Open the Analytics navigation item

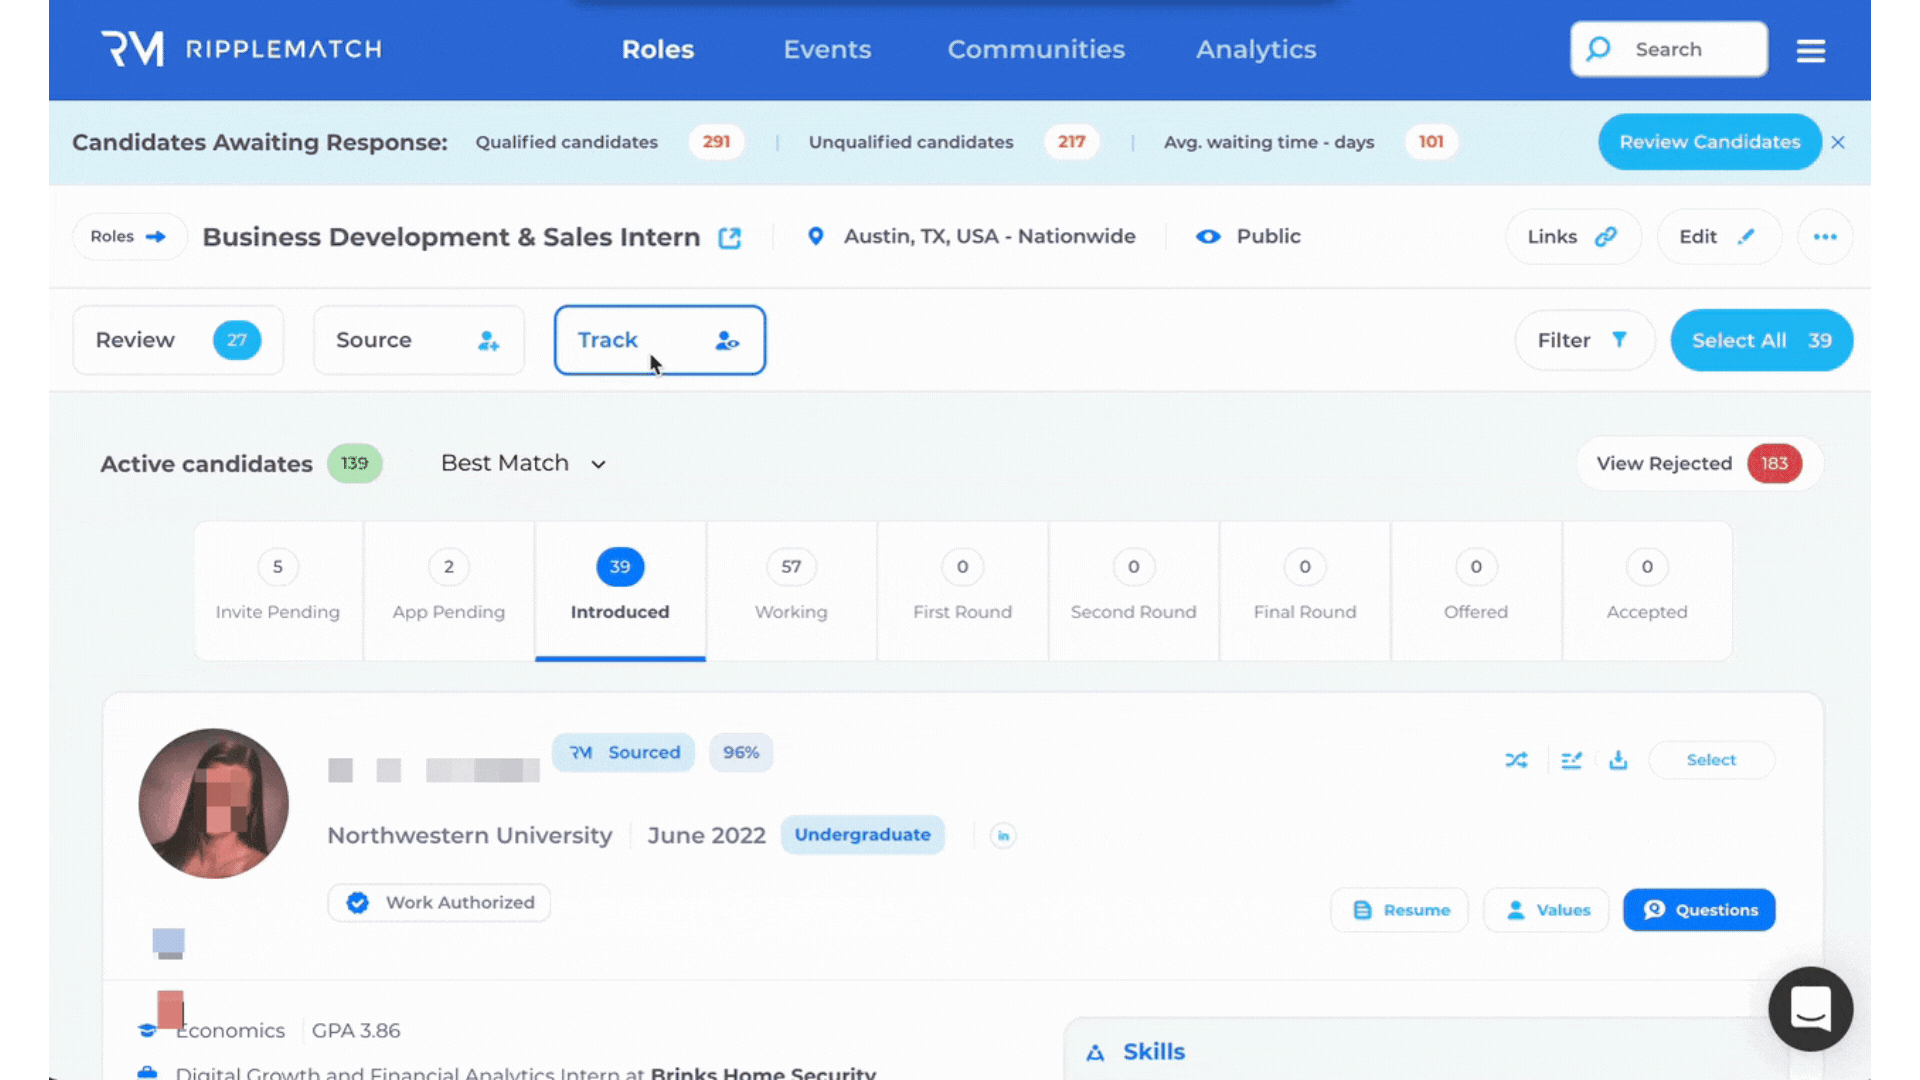pos(1256,49)
